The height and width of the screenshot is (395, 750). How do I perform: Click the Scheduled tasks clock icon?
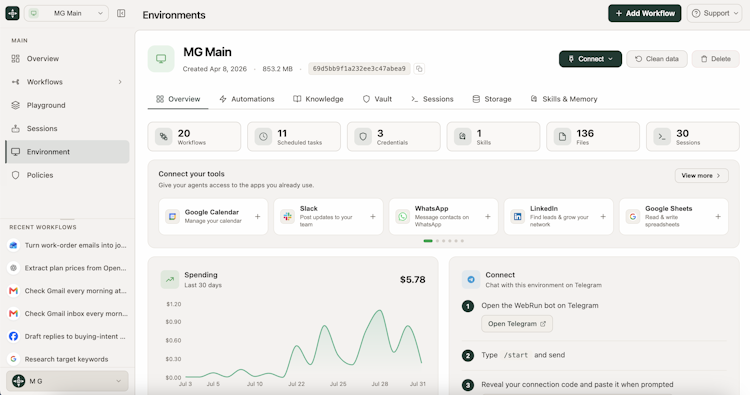click(263, 137)
